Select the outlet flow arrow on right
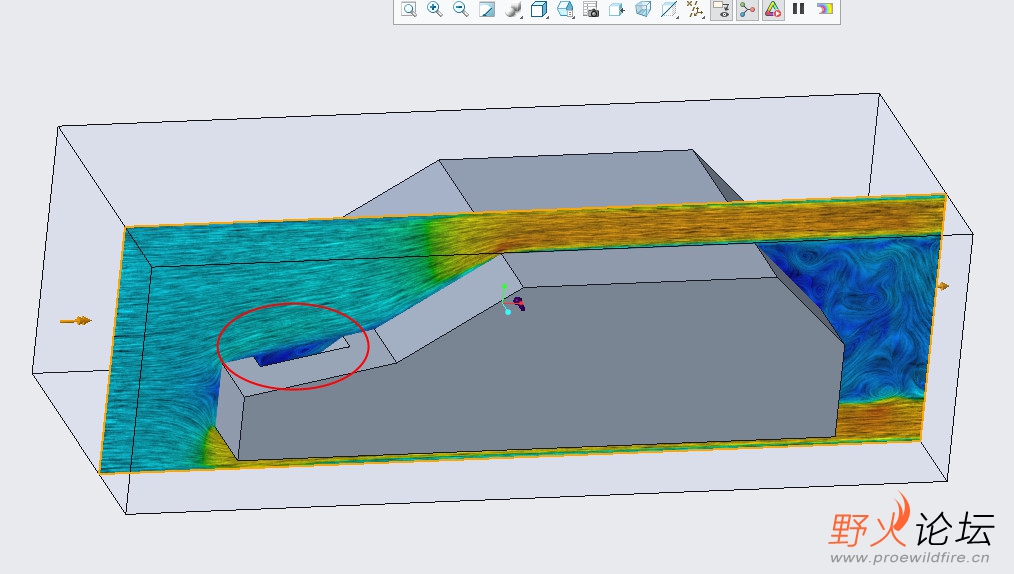This screenshot has height=574, width=1014. click(944, 286)
